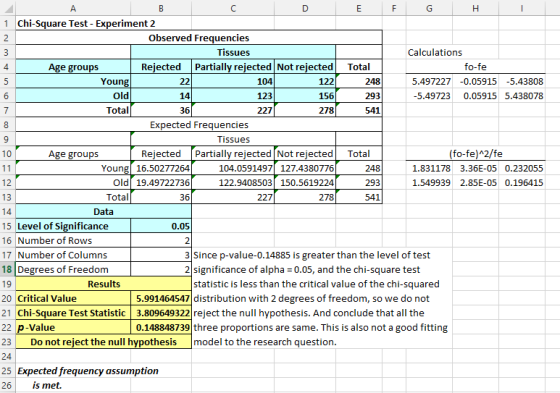Click the yellow 'Results' heading cell
560x393 pixels.
pos(104,284)
